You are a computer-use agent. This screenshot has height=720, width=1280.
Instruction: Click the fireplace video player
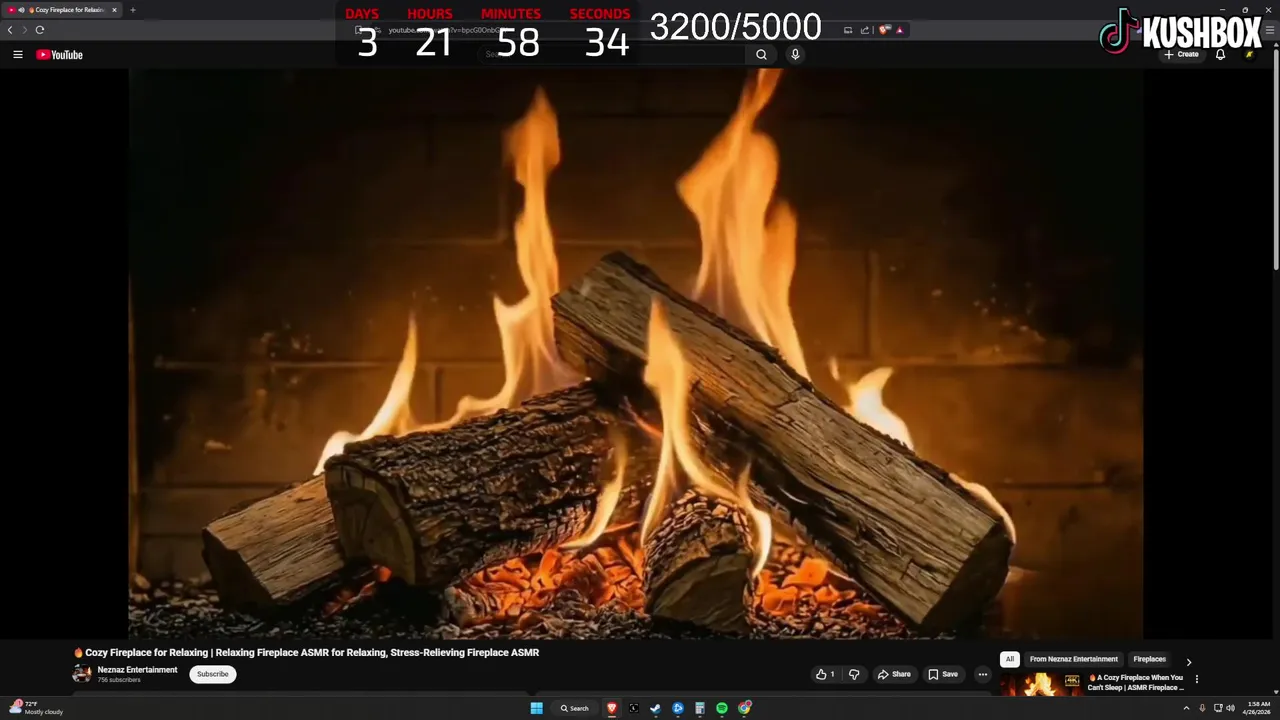pyautogui.click(x=635, y=354)
